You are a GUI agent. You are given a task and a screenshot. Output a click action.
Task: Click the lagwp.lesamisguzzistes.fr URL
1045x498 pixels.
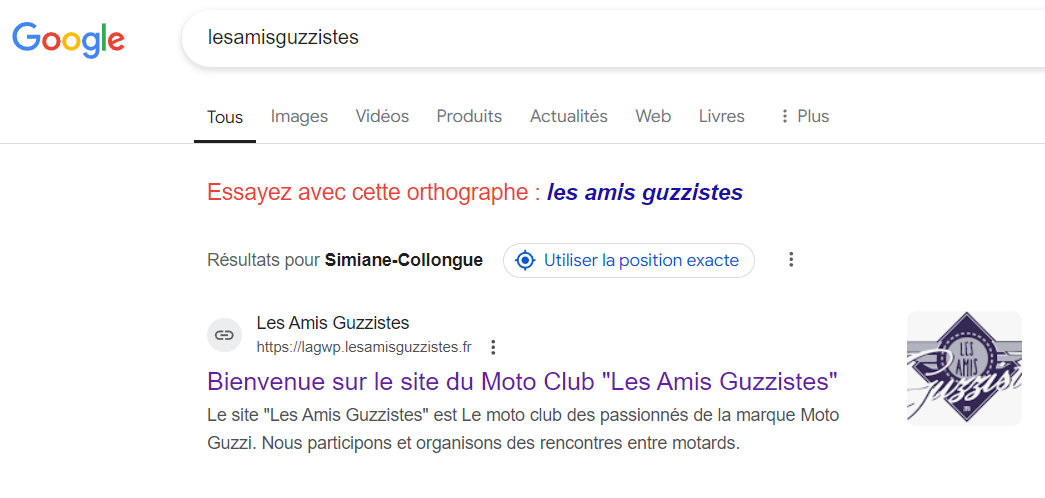click(364, 348)
